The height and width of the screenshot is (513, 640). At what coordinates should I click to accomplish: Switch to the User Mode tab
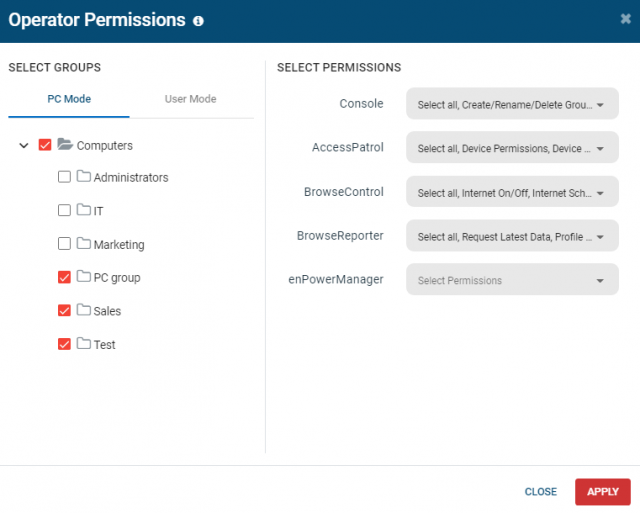tap(191, 99)
